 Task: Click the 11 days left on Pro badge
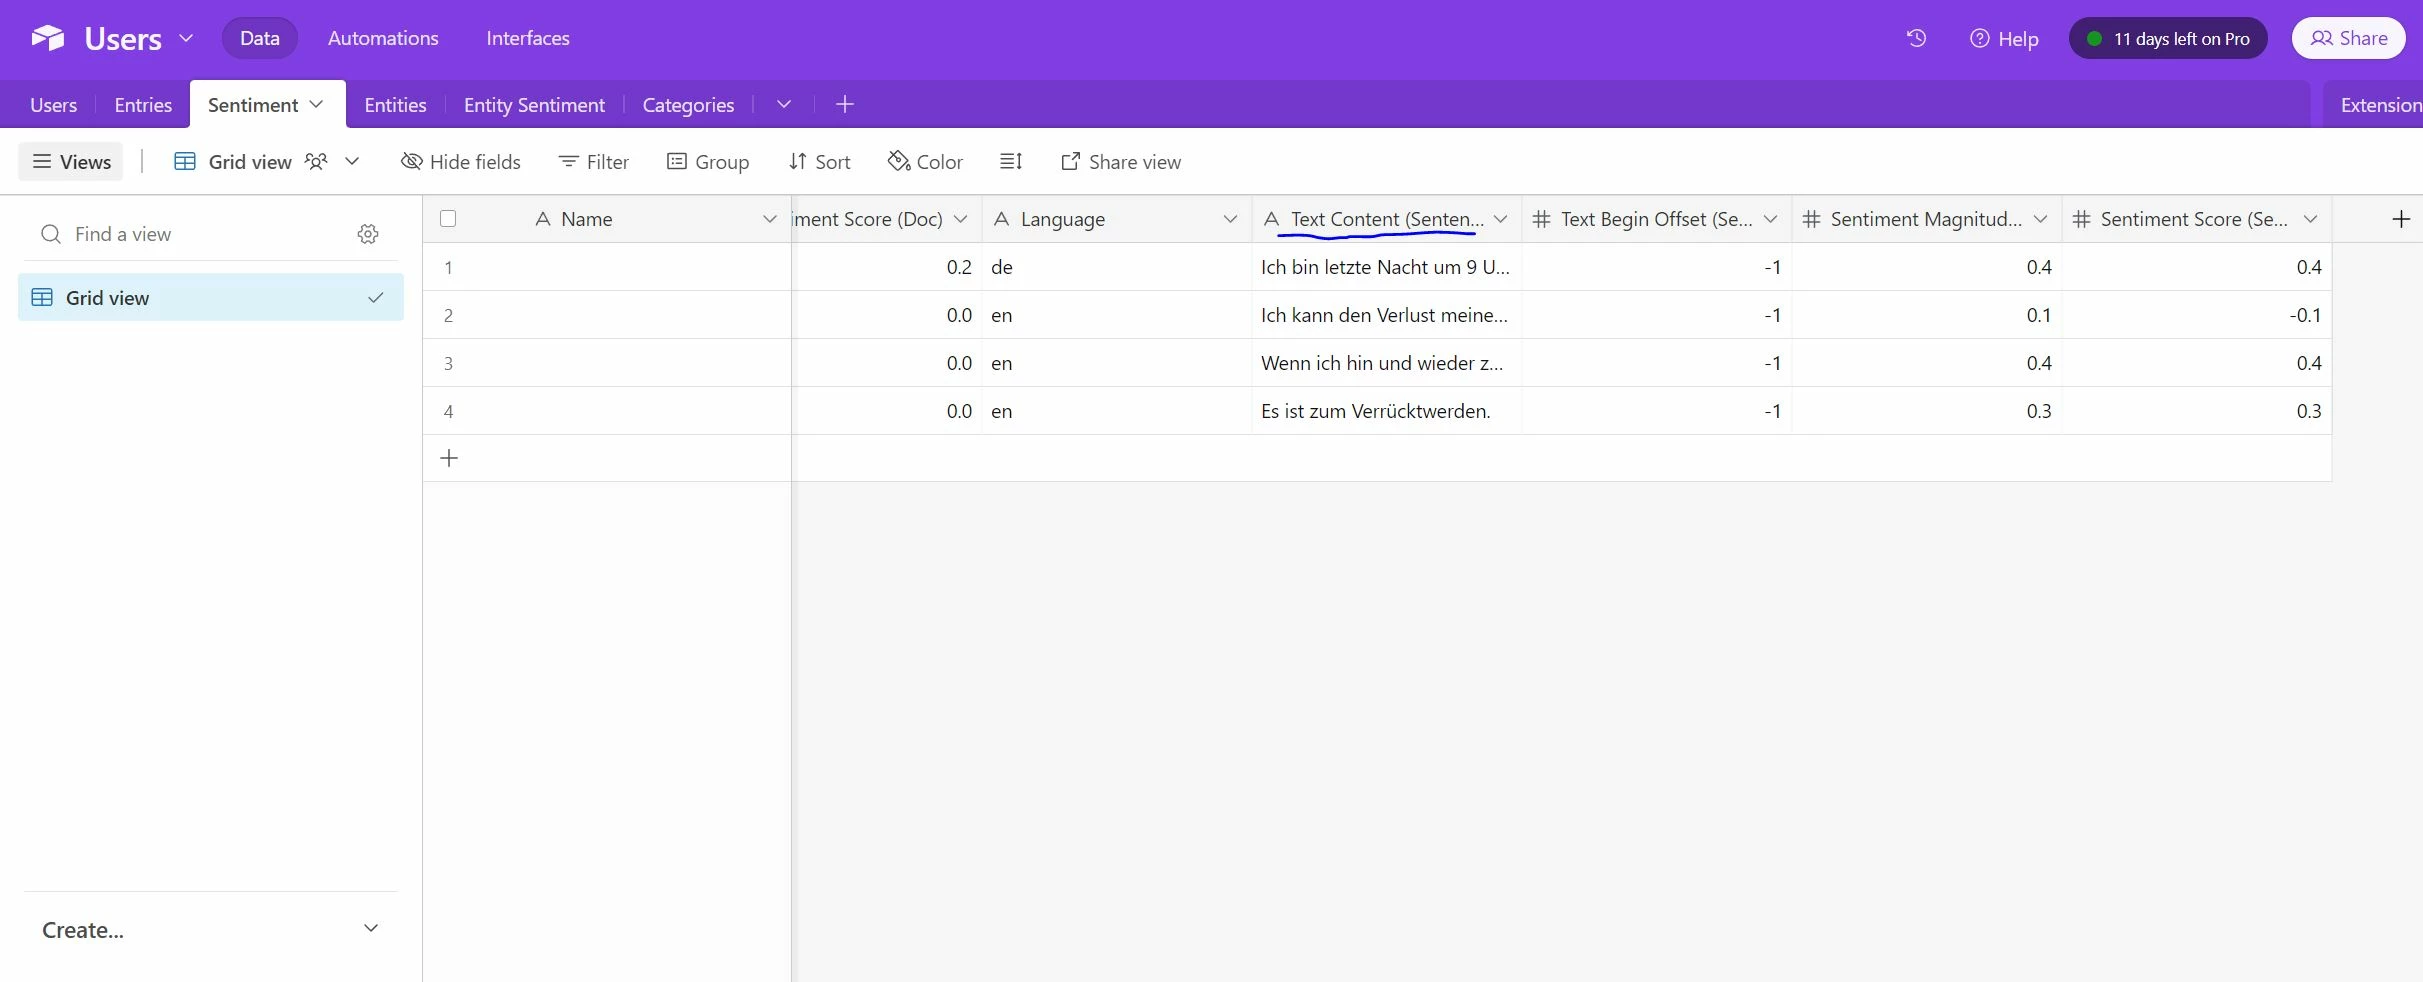(2167, 38)
